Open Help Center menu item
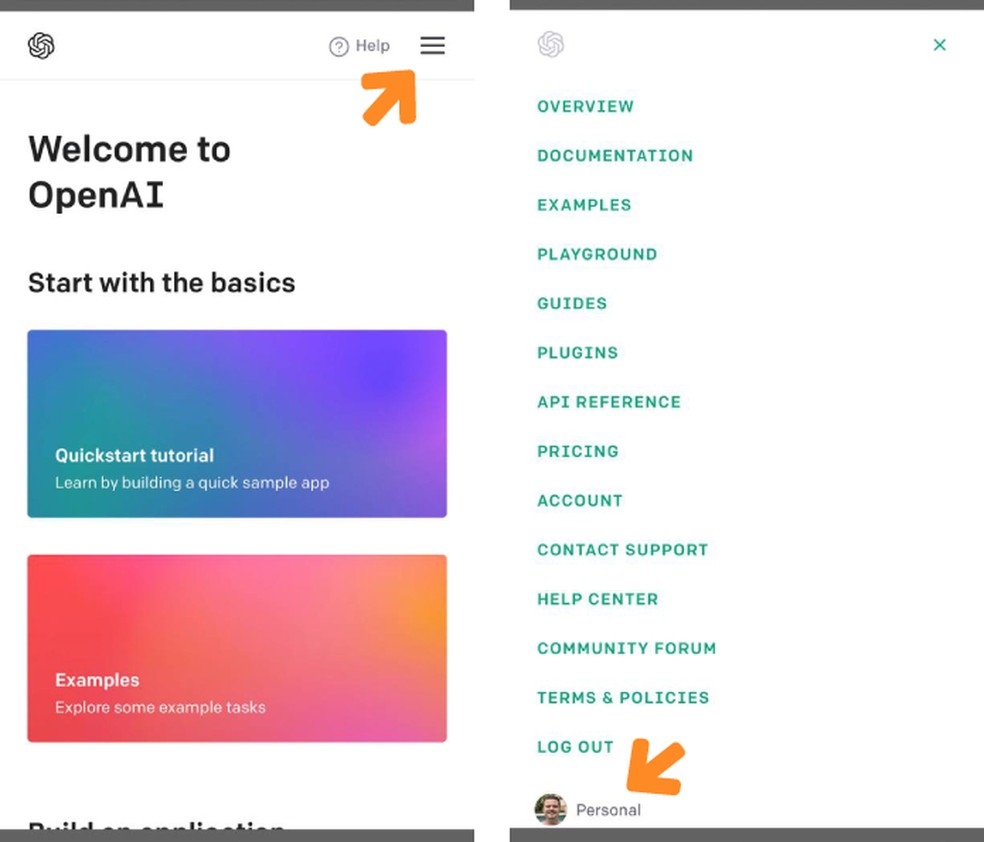The image size is (984, 842). pos(598,599)
